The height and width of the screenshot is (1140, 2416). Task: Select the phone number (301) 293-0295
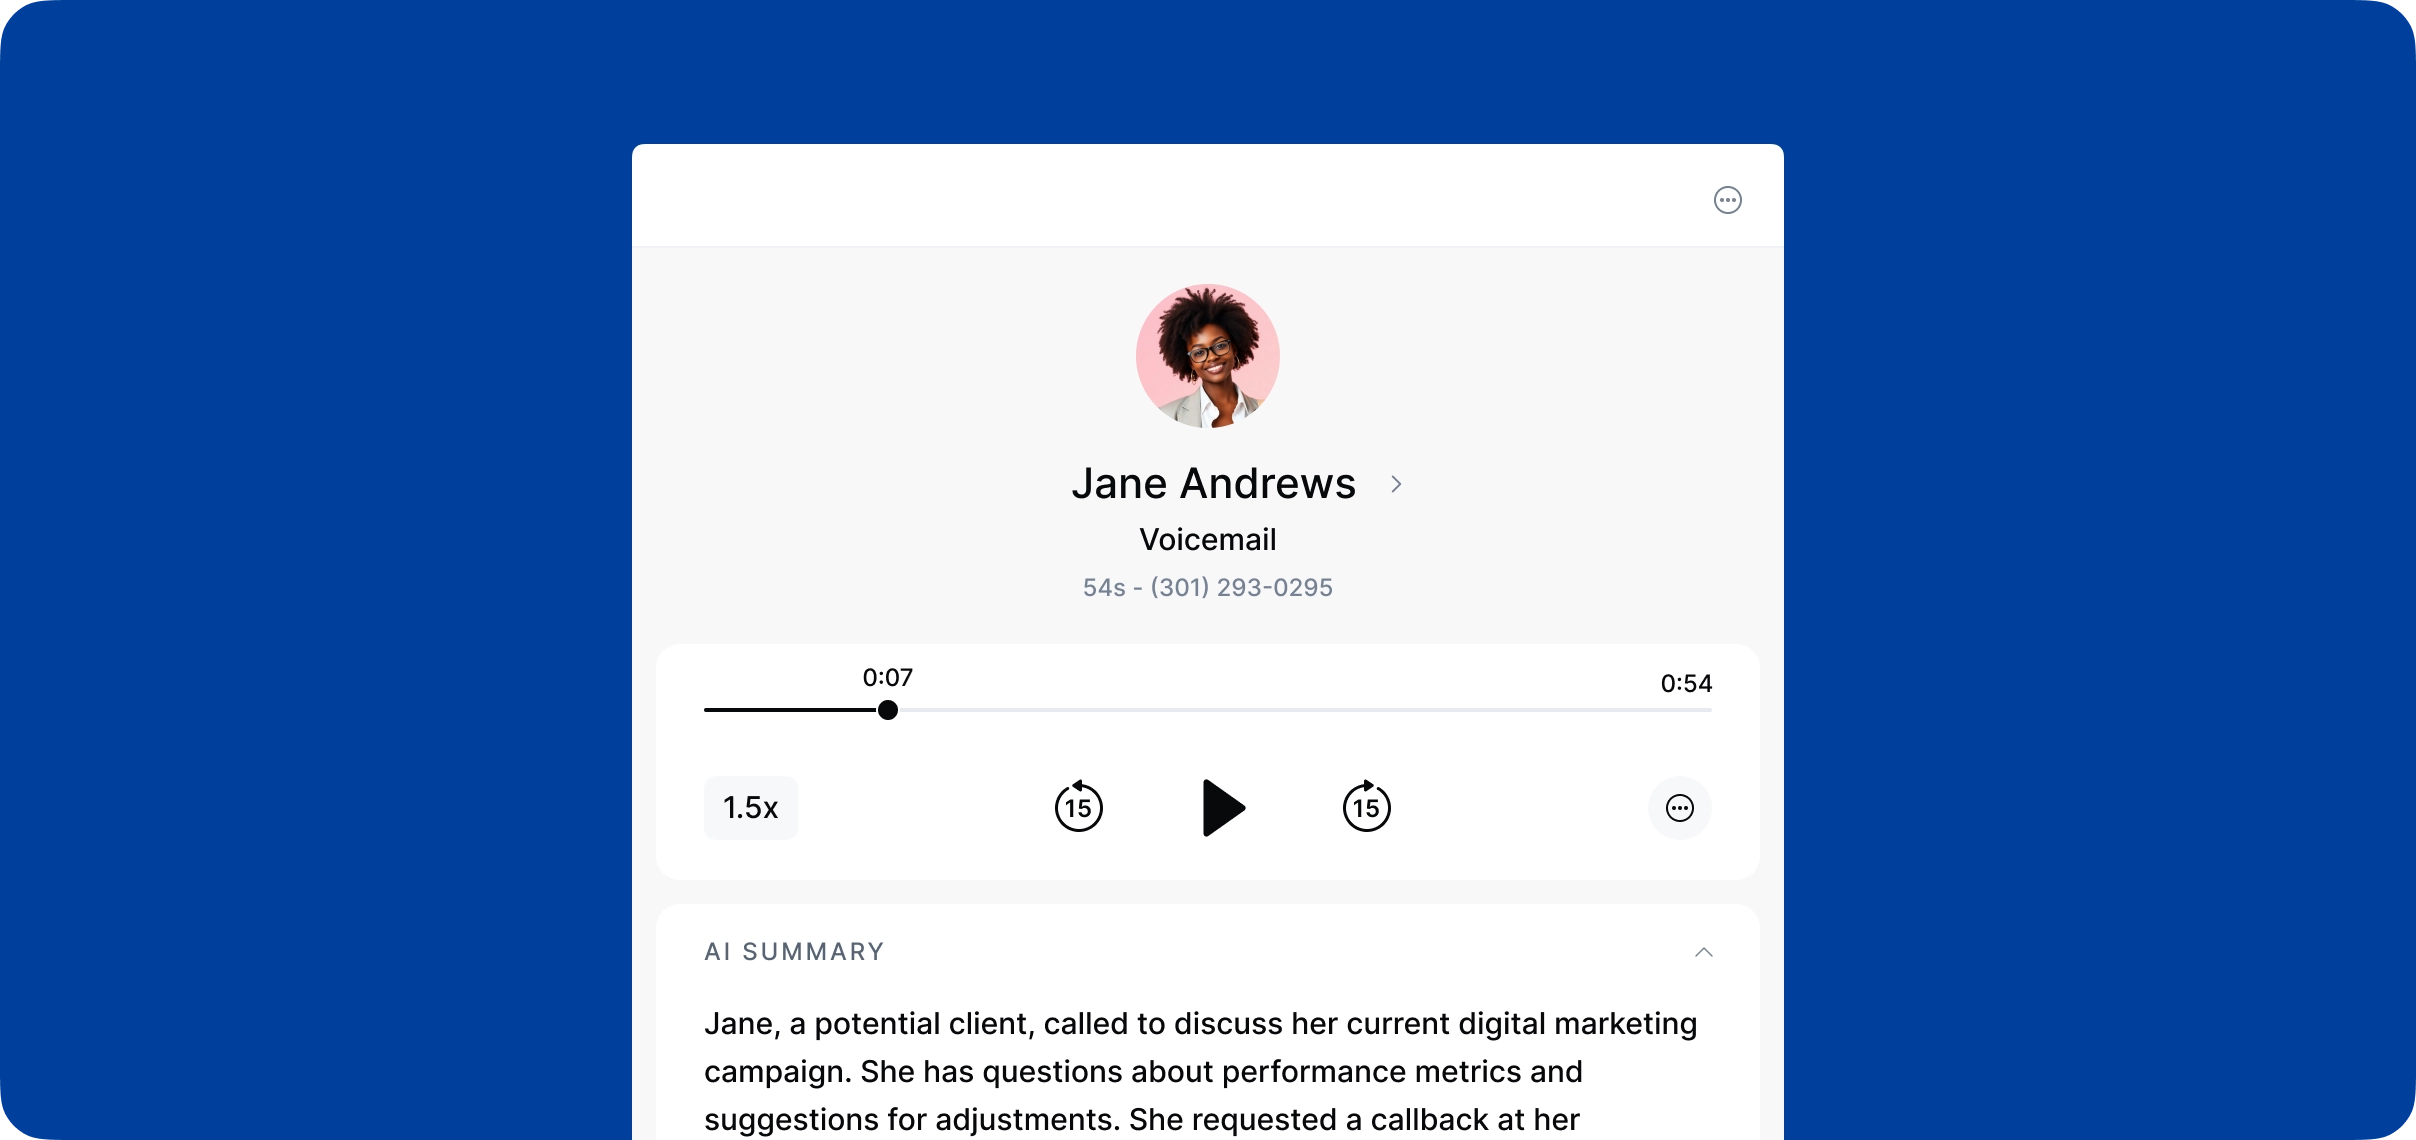[1241, 587]
